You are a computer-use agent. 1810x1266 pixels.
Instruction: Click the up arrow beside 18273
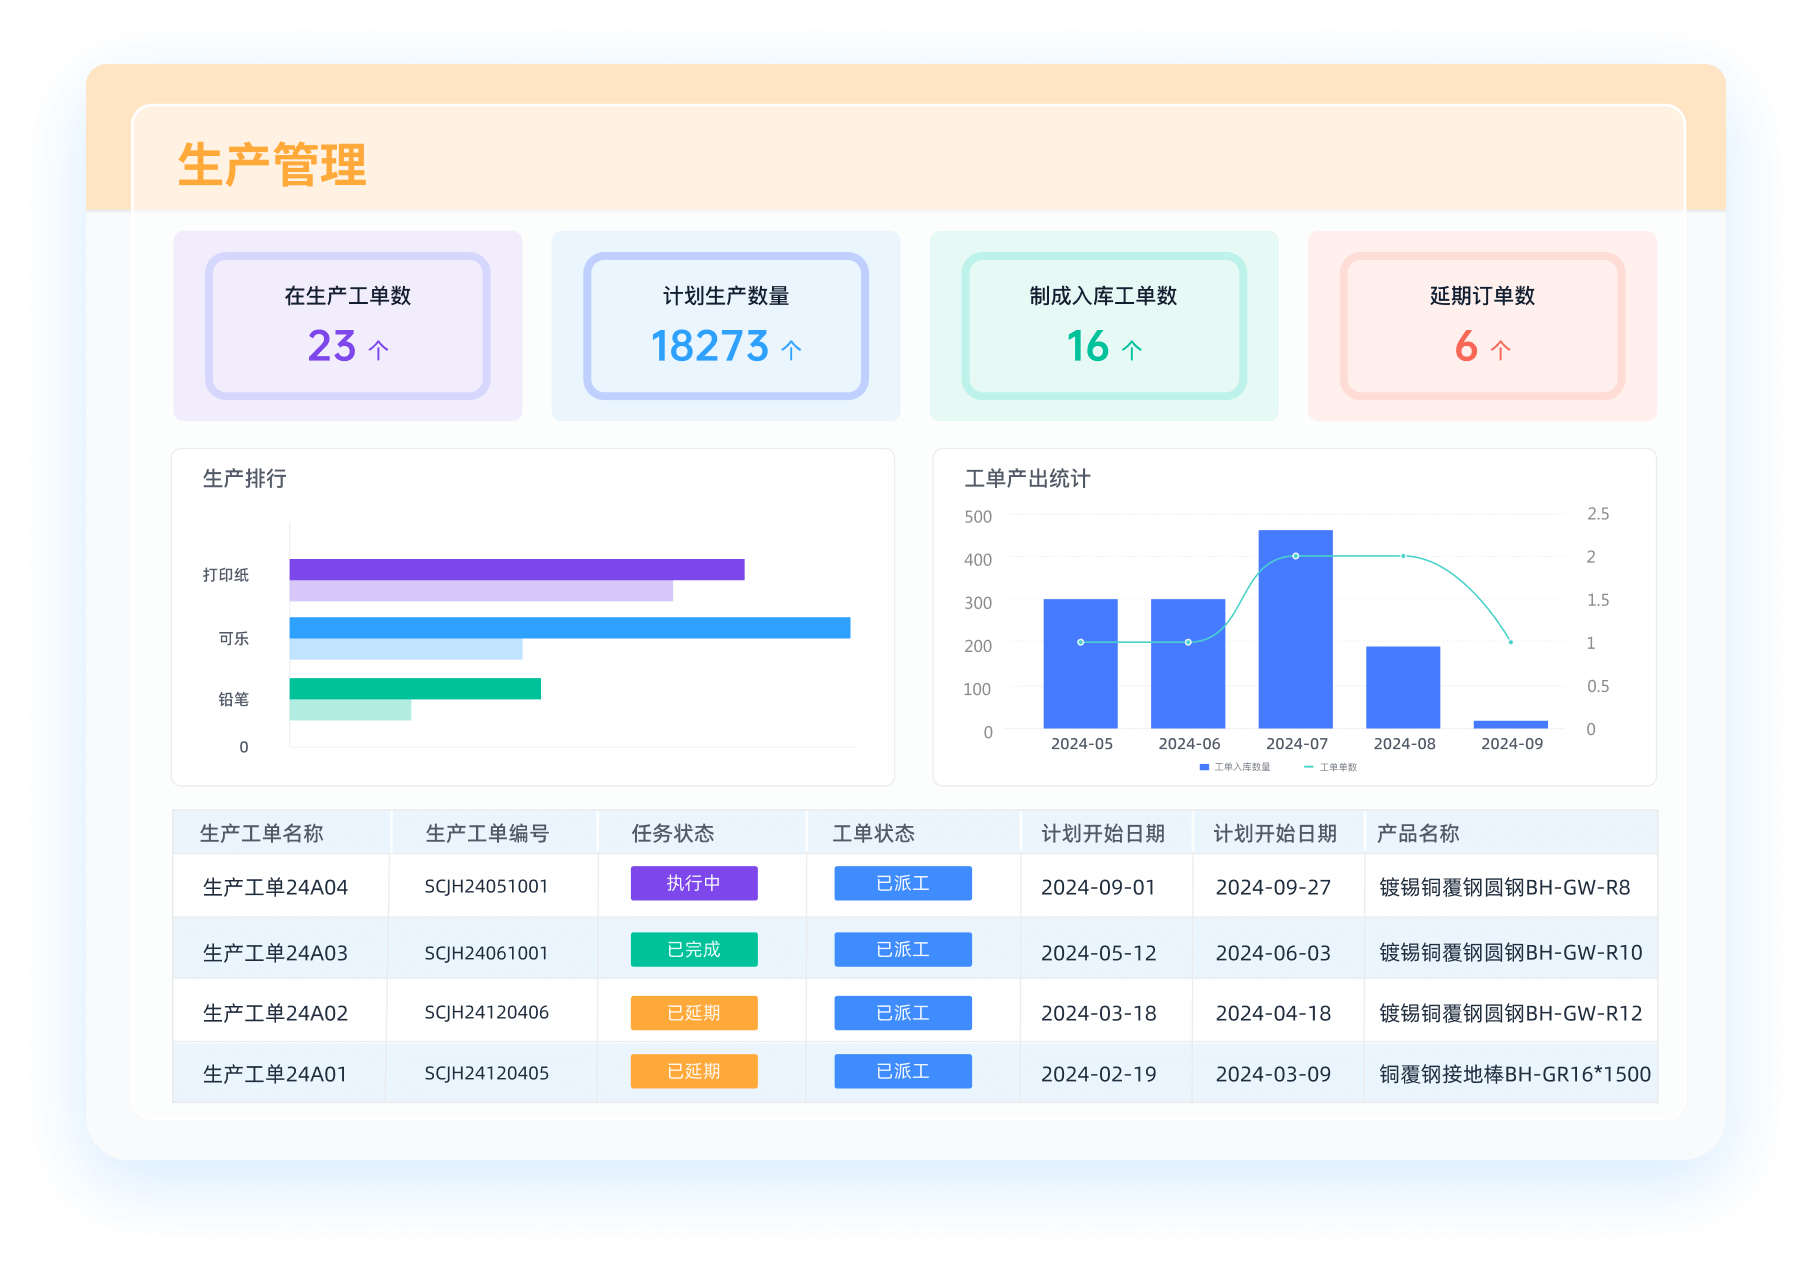point(791,348)
